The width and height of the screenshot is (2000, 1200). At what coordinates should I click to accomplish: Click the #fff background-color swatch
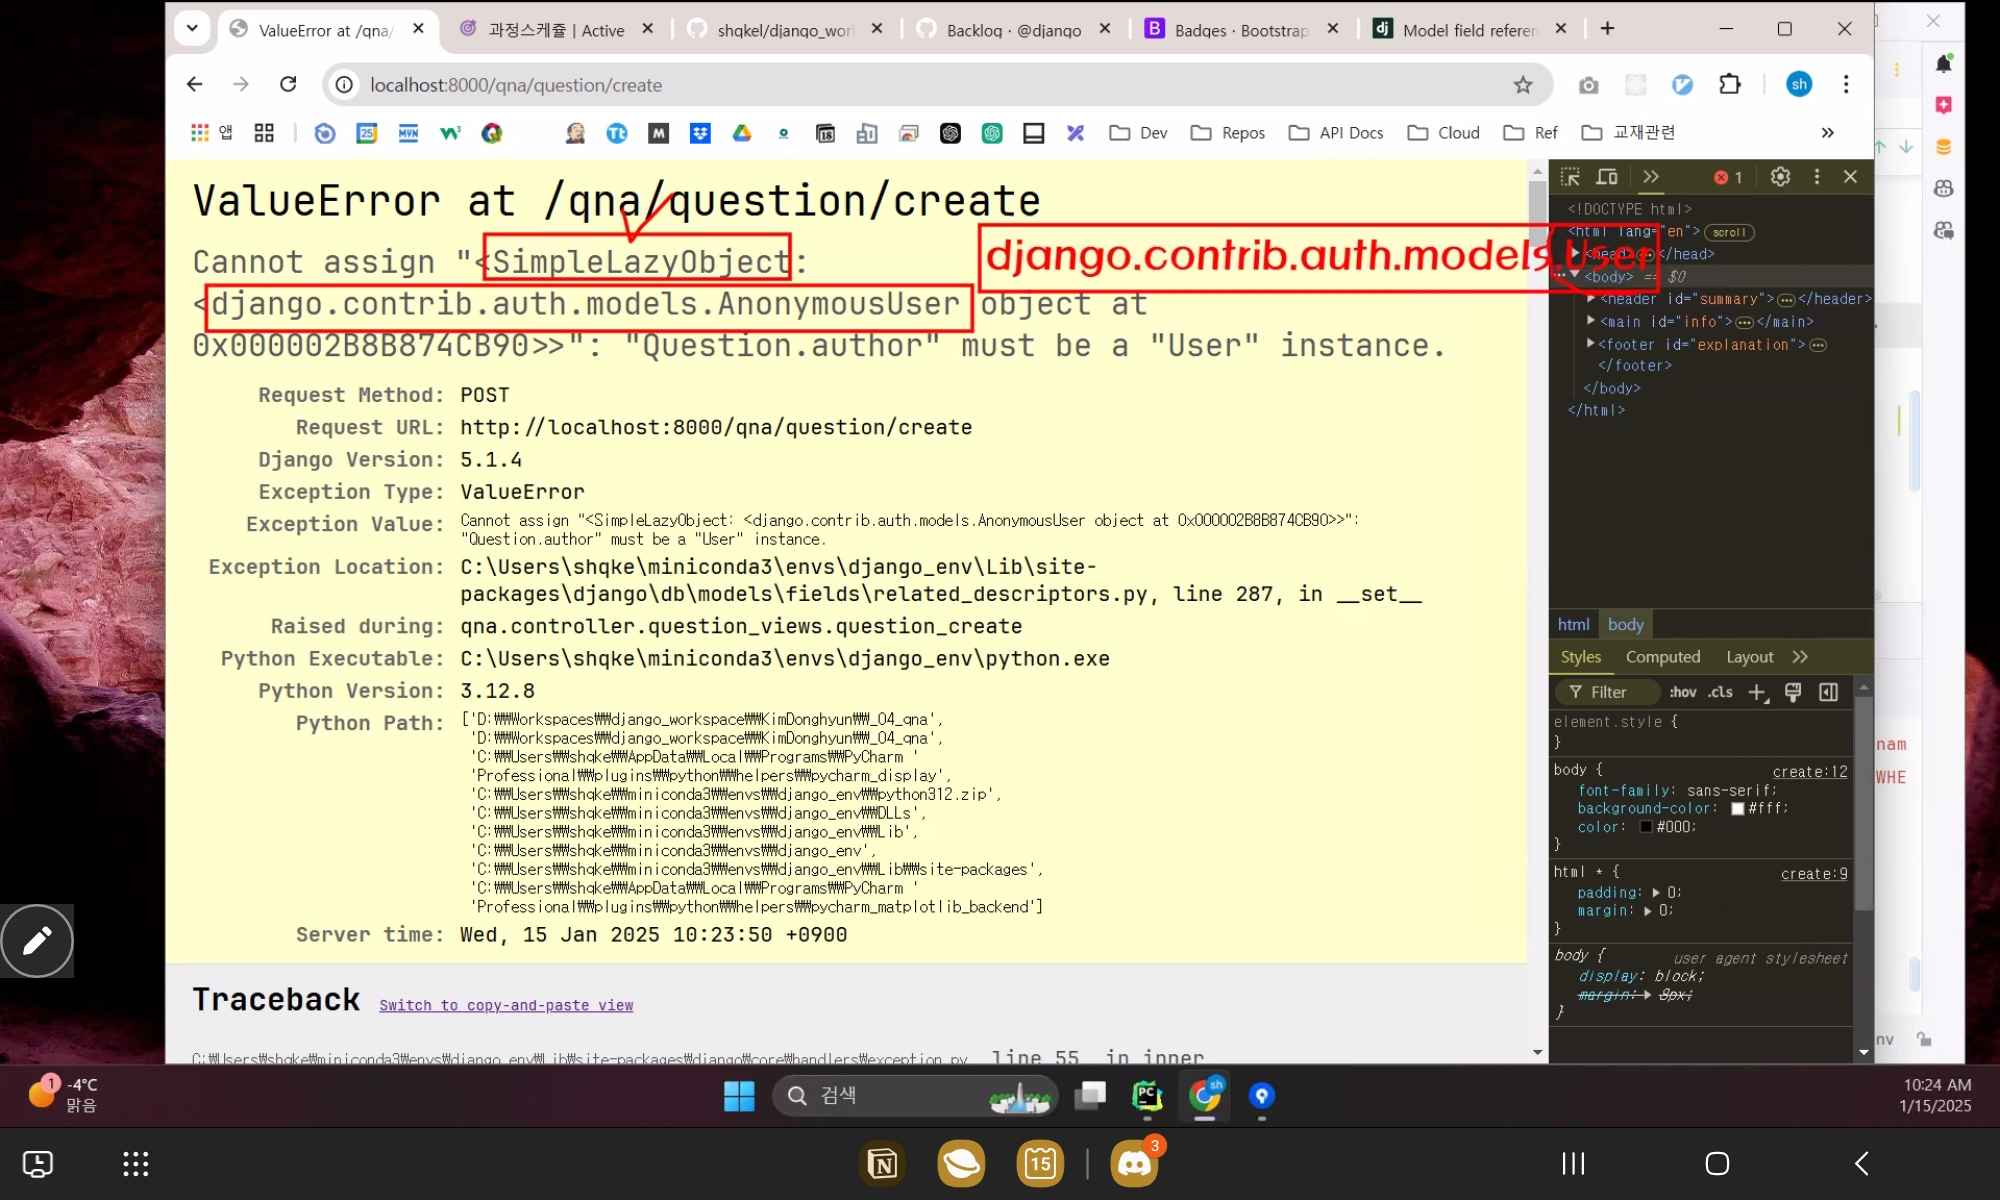coord(1737,808)
